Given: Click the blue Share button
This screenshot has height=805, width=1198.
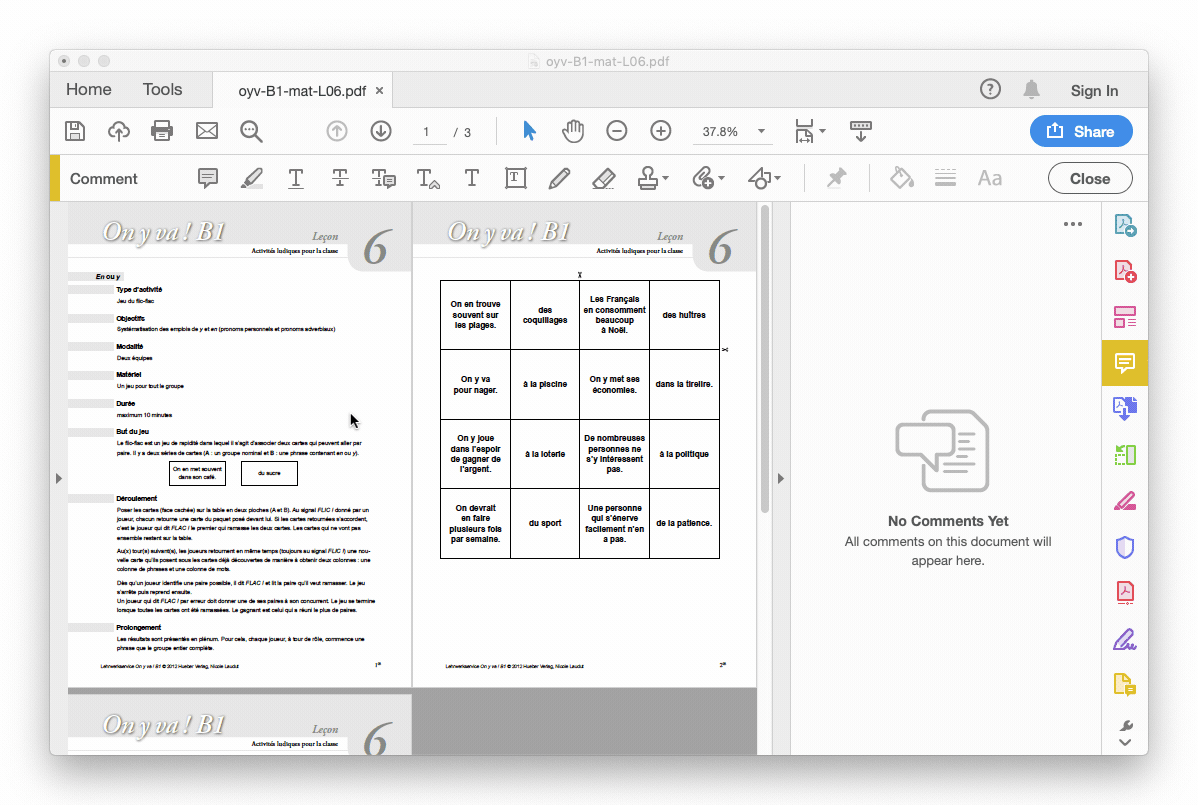Looking at the screenshot, I should (1080, 131).
